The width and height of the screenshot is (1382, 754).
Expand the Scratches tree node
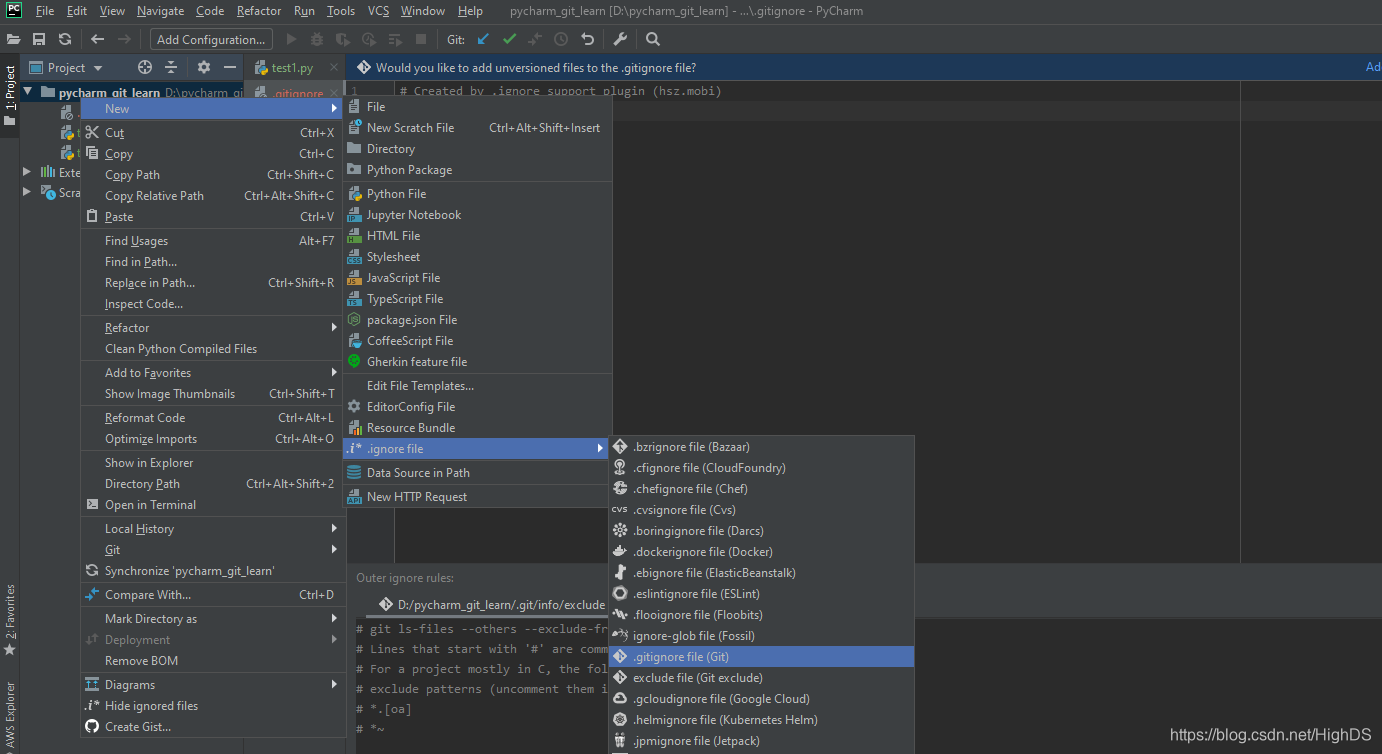click(x=27, y=192)
